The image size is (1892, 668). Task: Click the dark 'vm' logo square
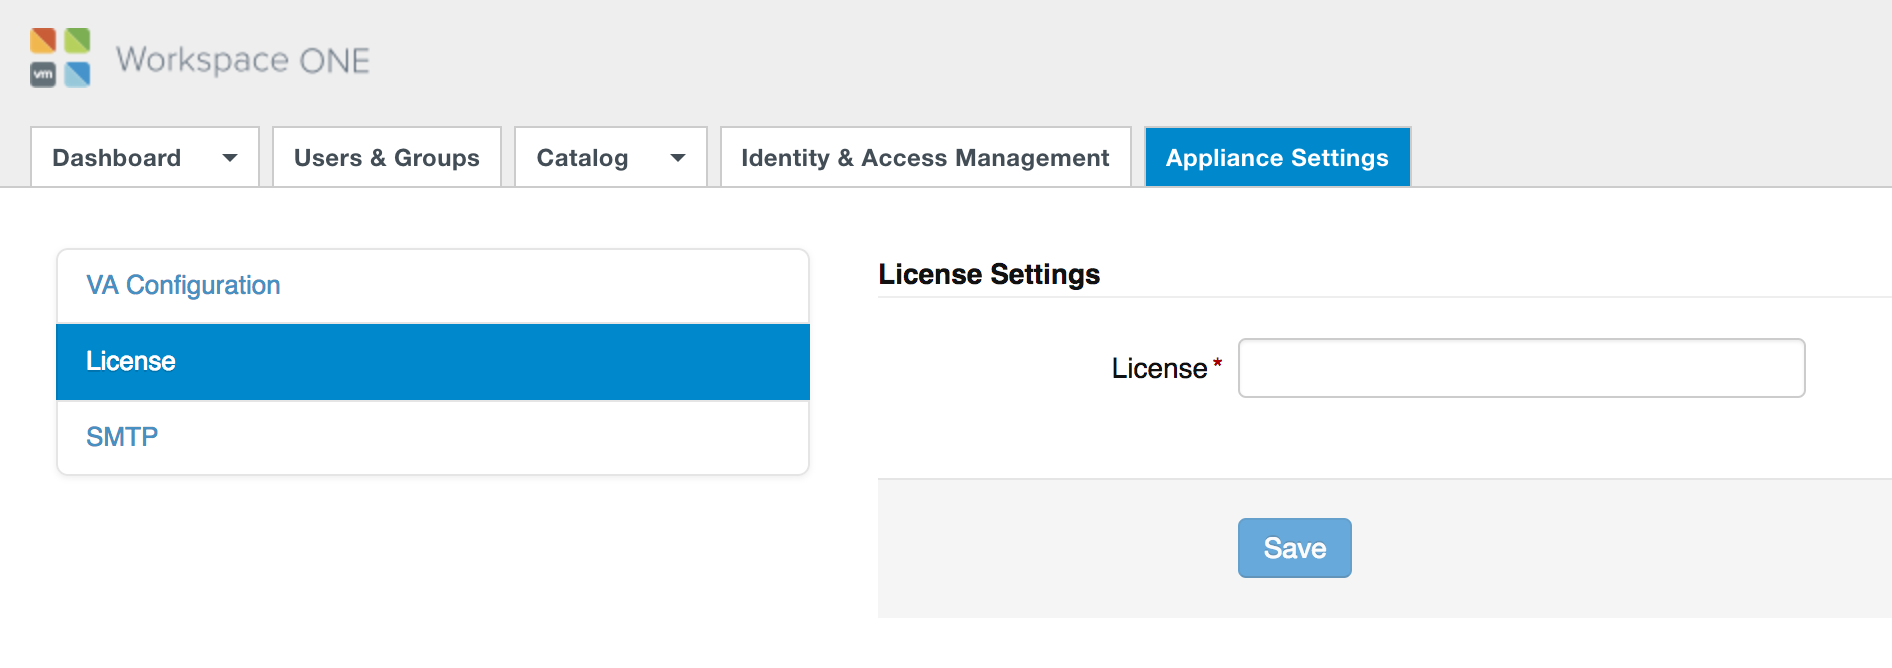[43, 74]
